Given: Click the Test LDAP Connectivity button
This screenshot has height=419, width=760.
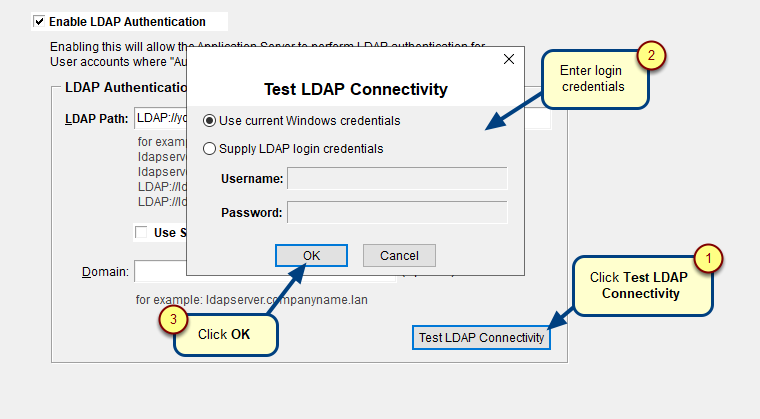Looking at the screenshot, I should tap(481, 338).
